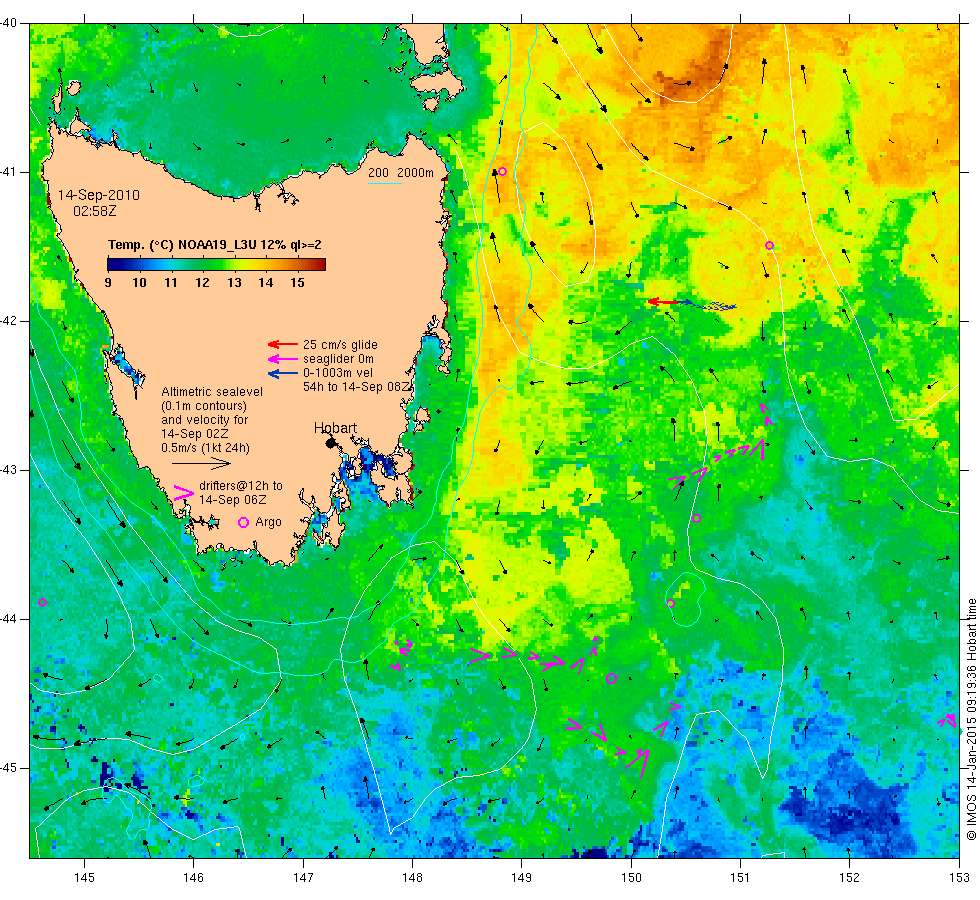Click the time label 02:58Z

pyautogui.click(x=94, y=211)
